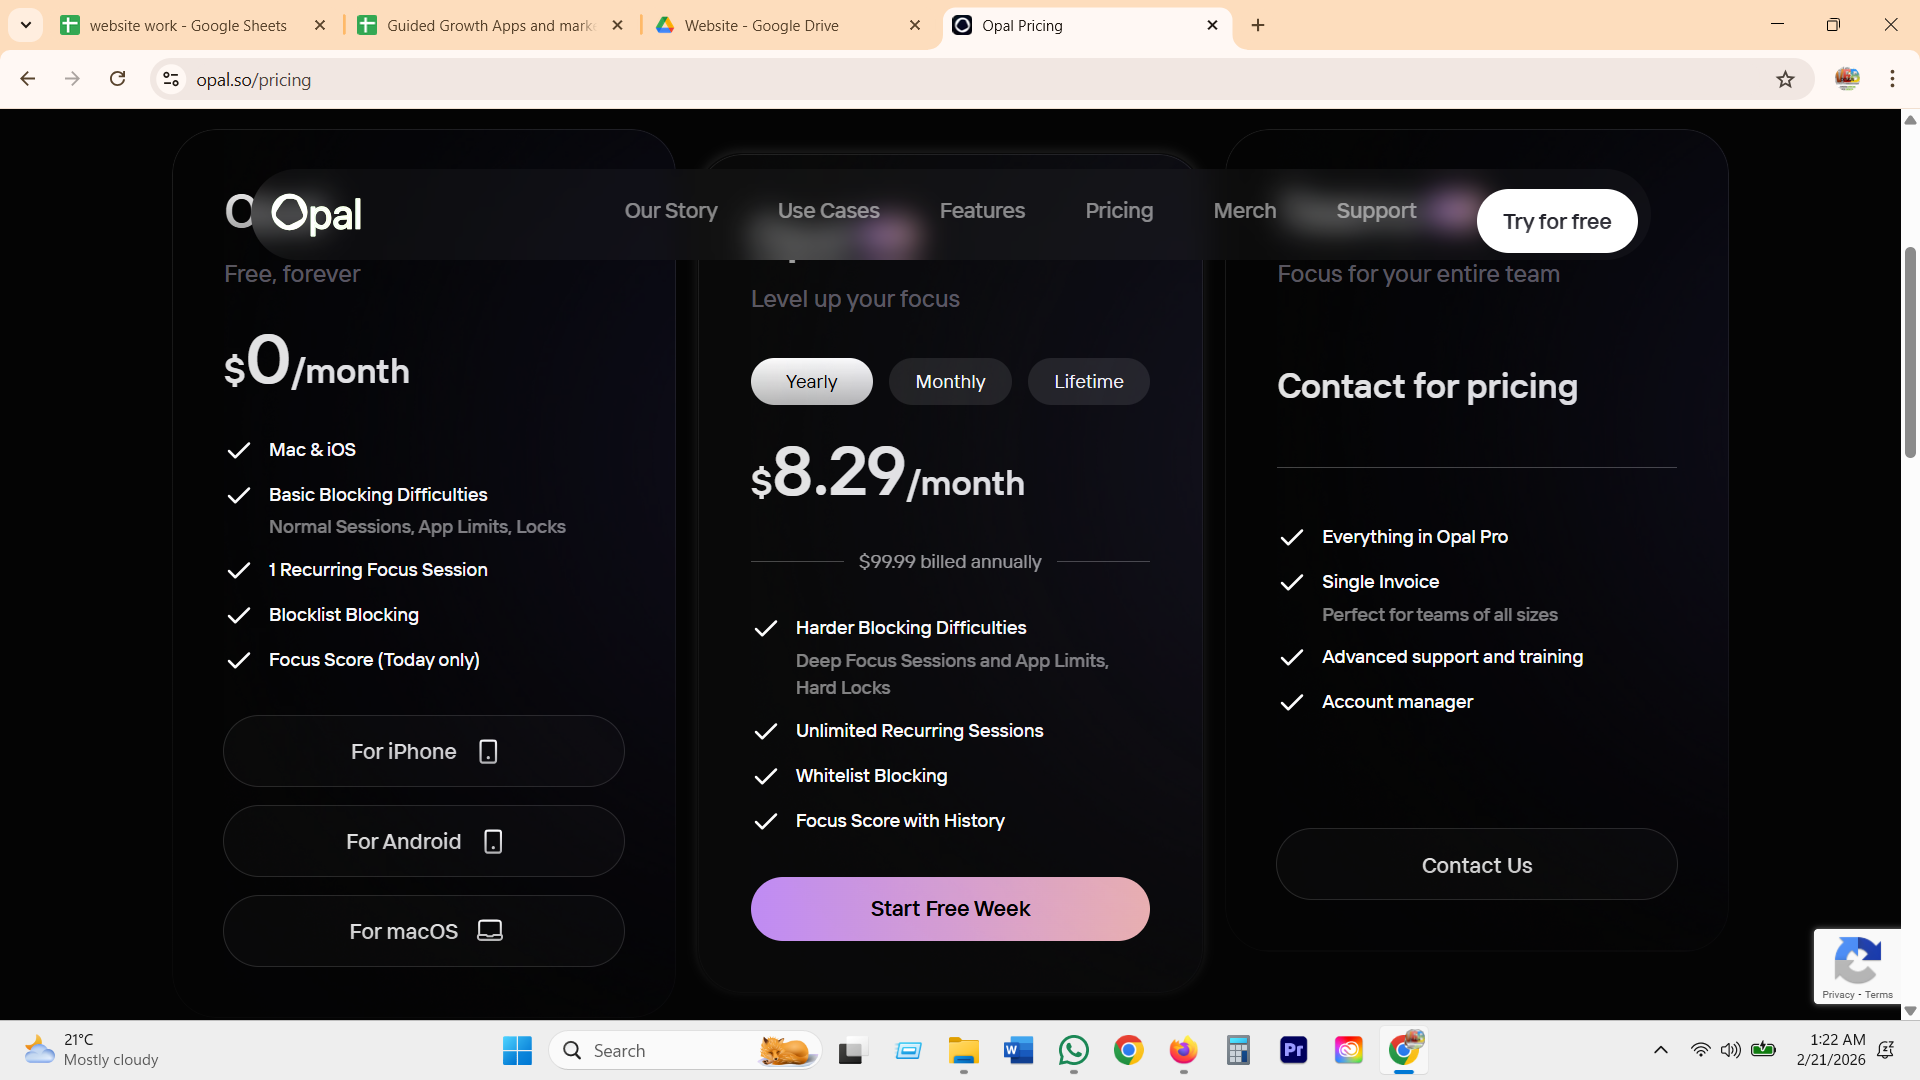Open the Creative Cloud icon in the taskbar

(1348, 1050)
